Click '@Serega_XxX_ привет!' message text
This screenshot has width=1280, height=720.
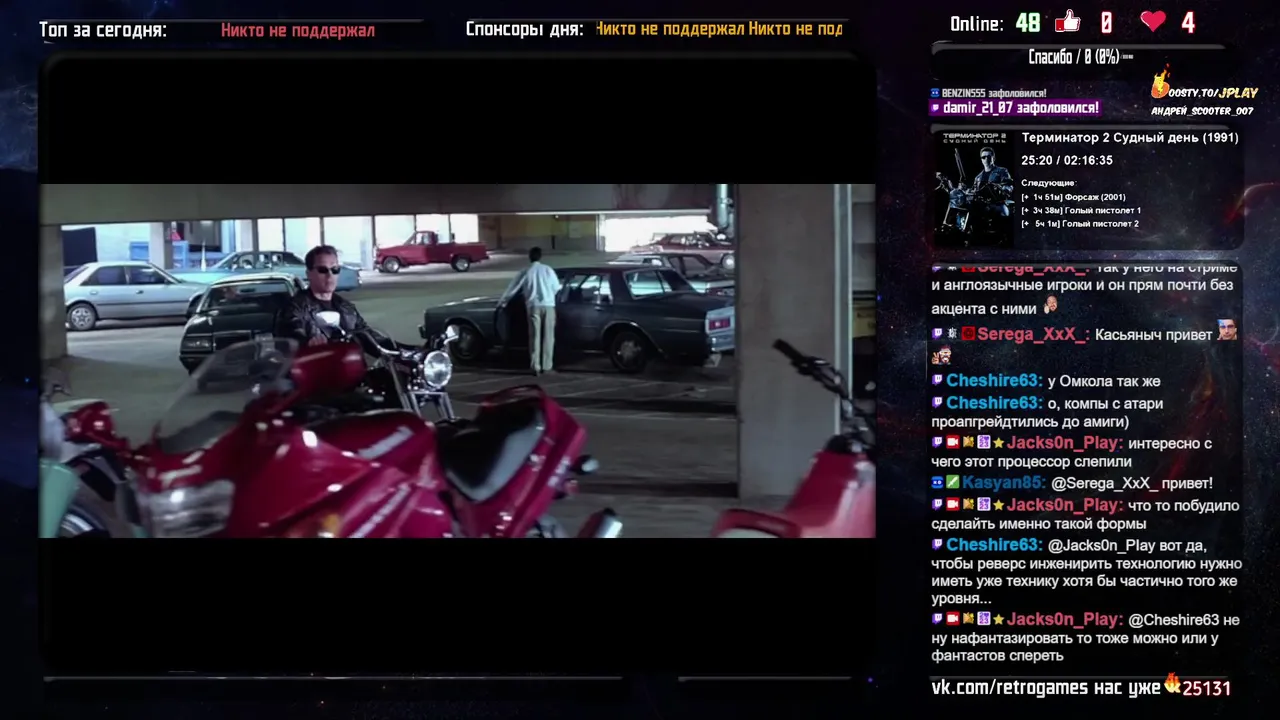point(1132,483)
